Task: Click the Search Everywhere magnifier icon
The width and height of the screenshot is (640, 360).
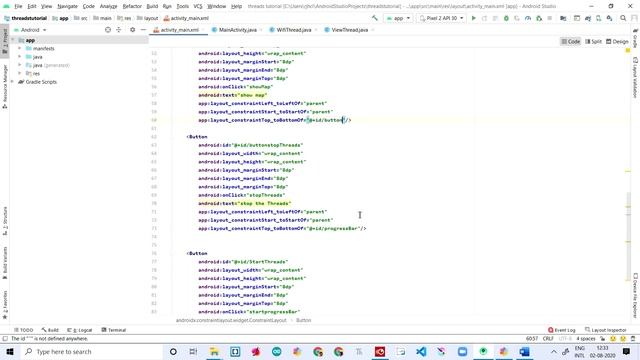Action: click(x=623, y=18)
